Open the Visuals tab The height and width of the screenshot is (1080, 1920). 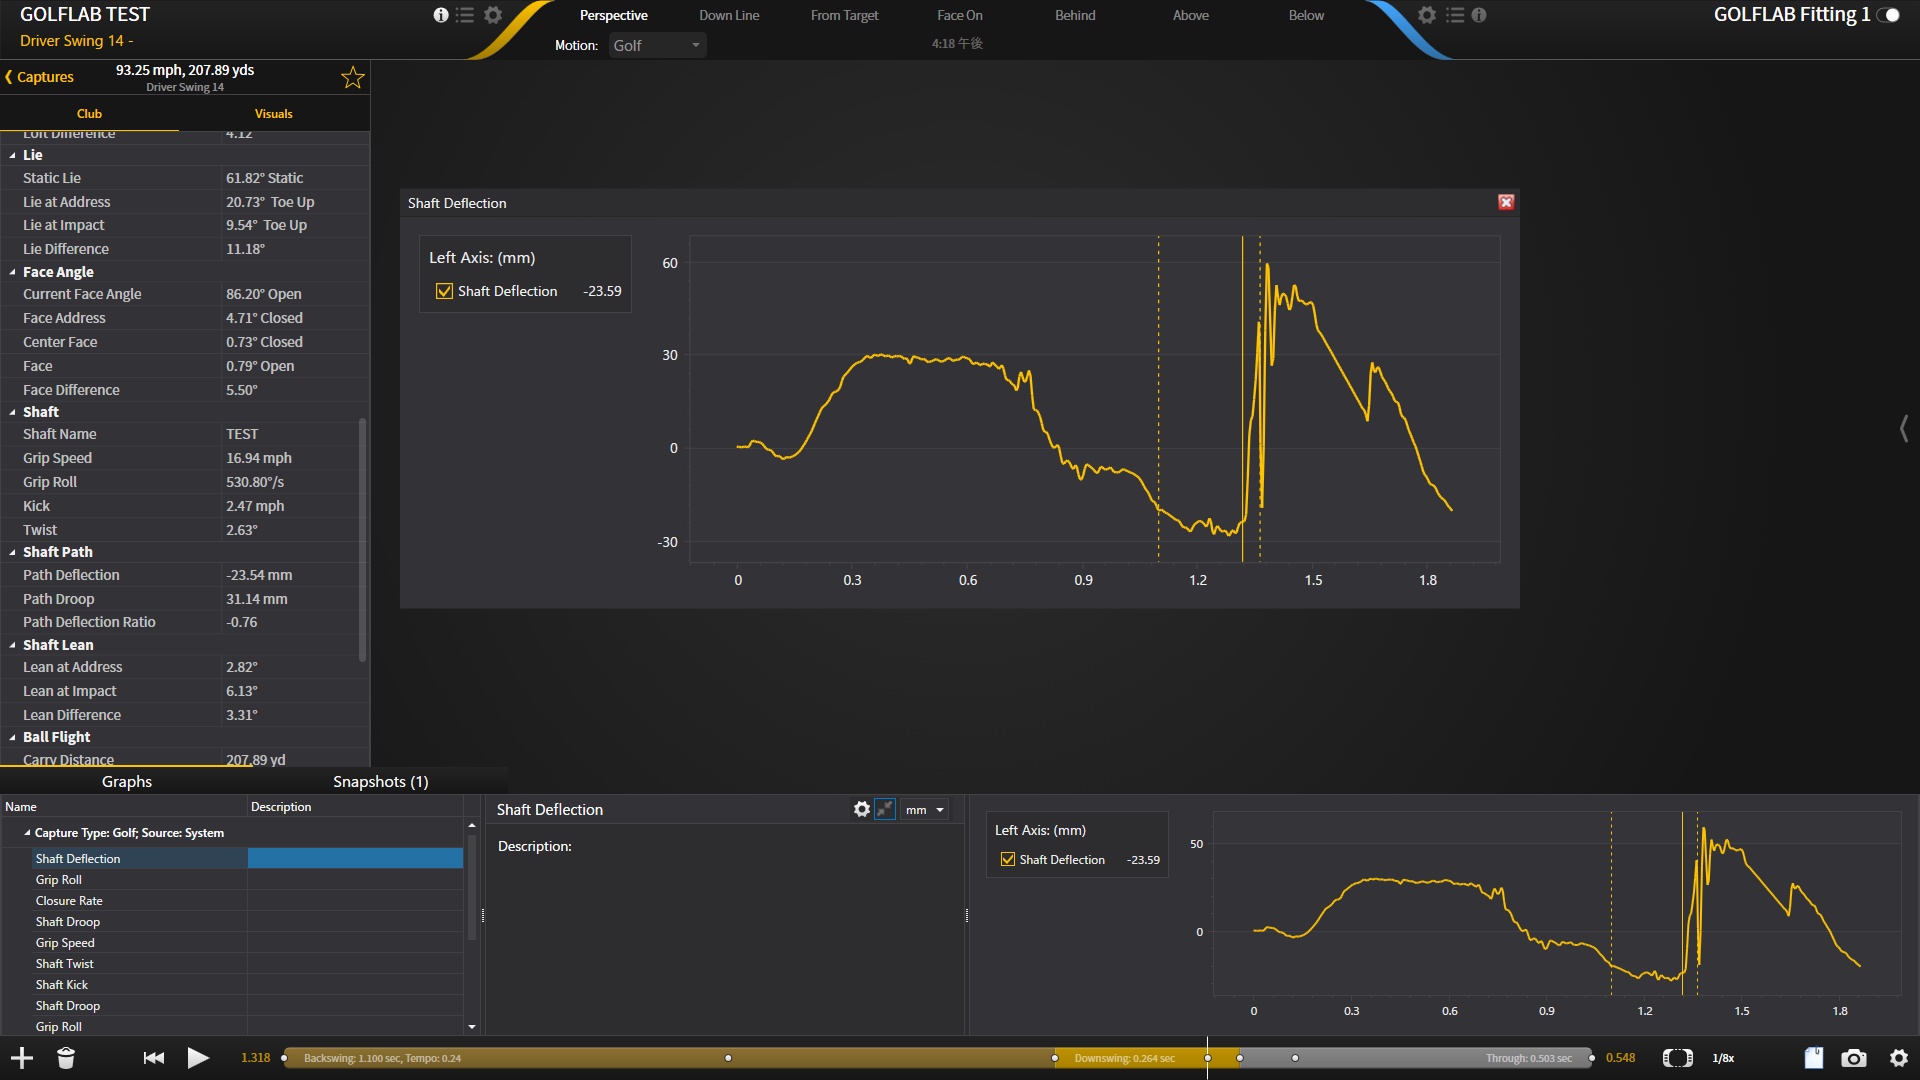pyautogui.click(x=273, y=114)
